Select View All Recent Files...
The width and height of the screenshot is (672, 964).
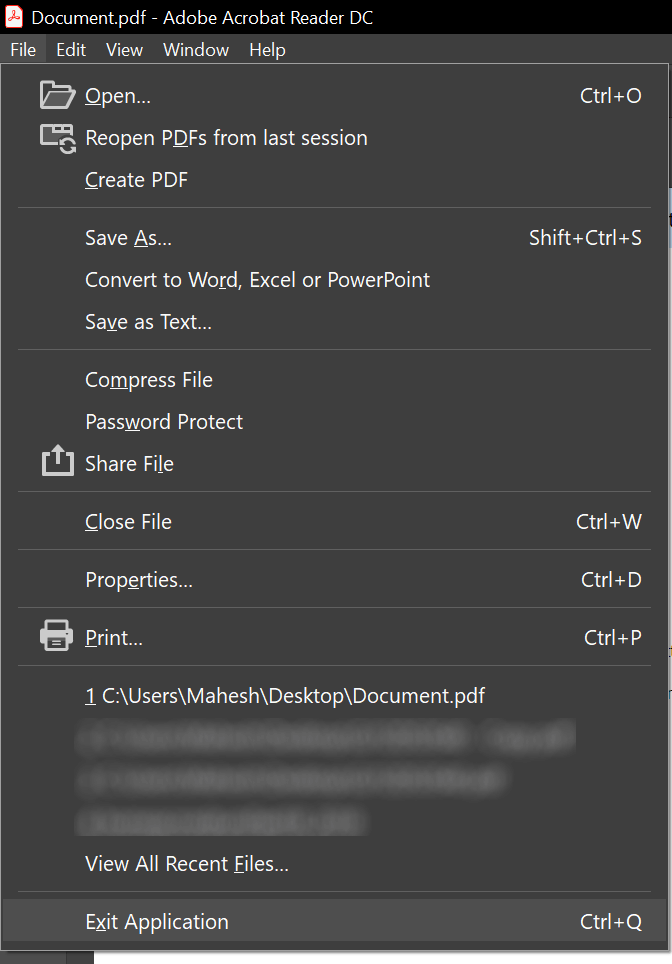pyautogui.click(x=187, y=864)
